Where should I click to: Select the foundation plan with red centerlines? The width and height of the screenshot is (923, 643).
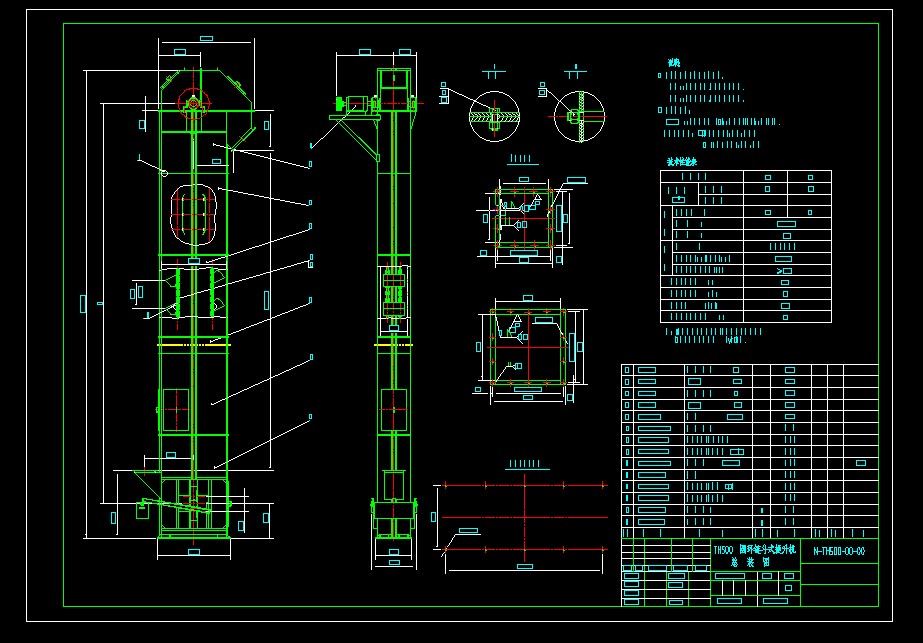[524, 517]
